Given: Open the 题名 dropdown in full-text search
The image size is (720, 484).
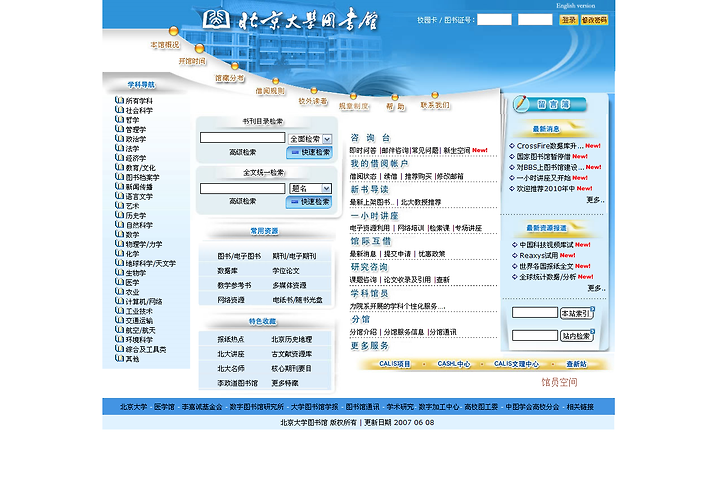Looking at the screenshot, I should click(310, 188).
